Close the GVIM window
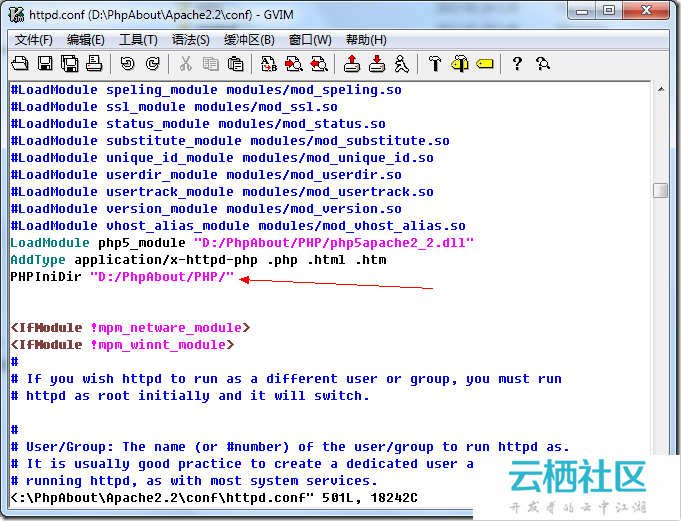This screenshot has height=521, width=681. click(646, 10)
